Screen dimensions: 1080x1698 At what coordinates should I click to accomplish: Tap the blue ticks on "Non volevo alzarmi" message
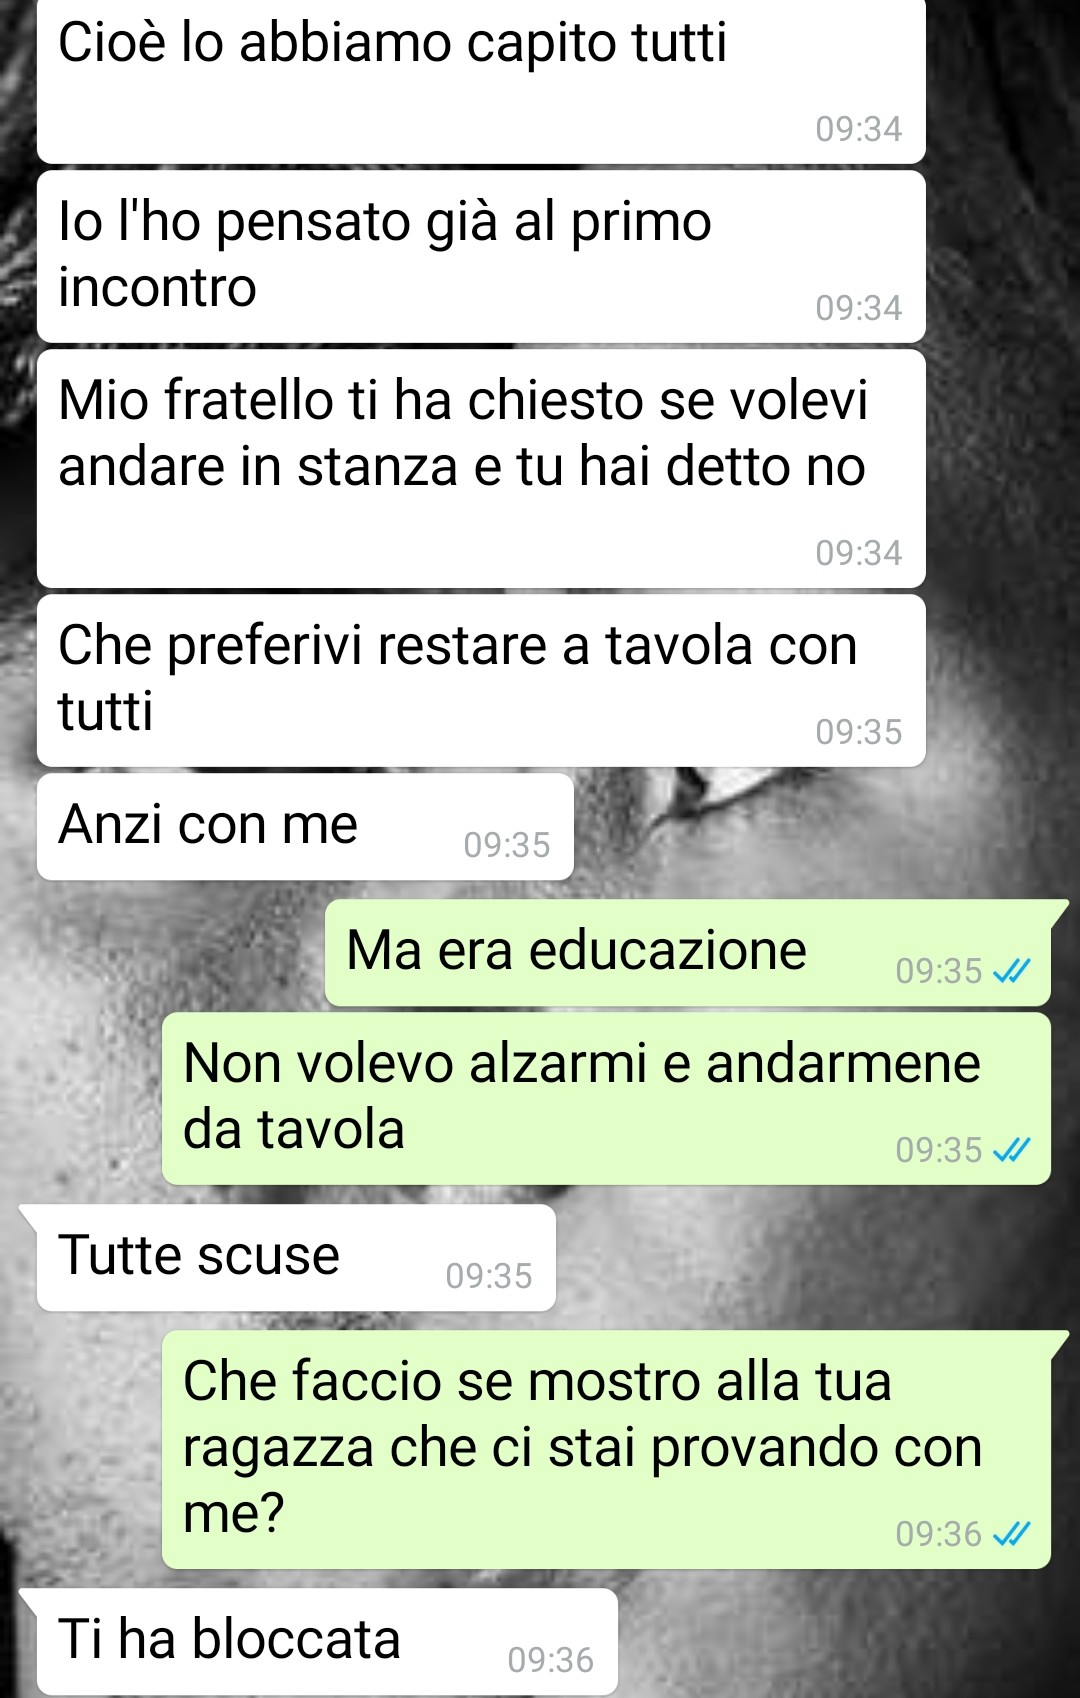point(1011,1150)
